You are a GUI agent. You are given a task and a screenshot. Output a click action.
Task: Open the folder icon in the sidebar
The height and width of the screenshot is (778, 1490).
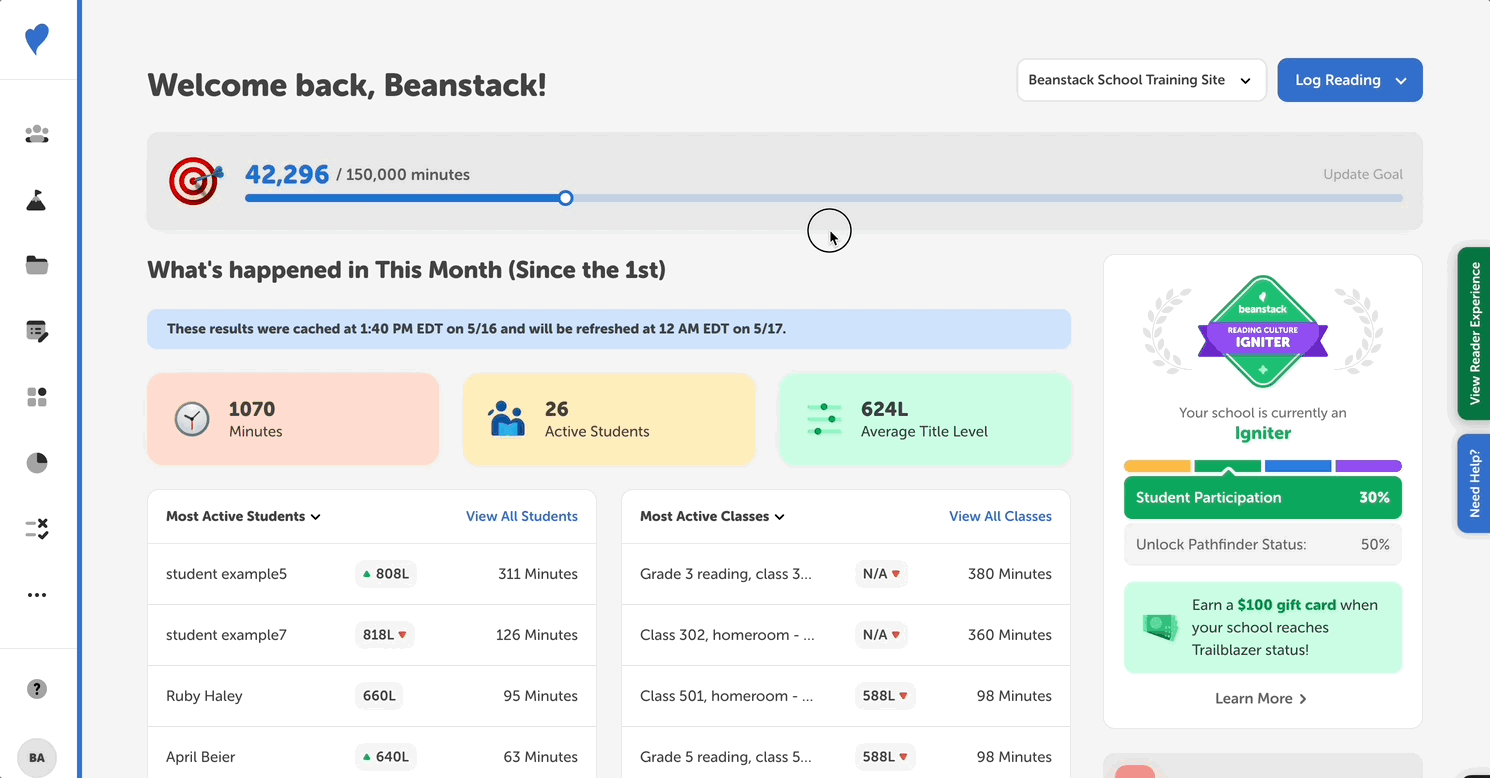pos(37,264)
